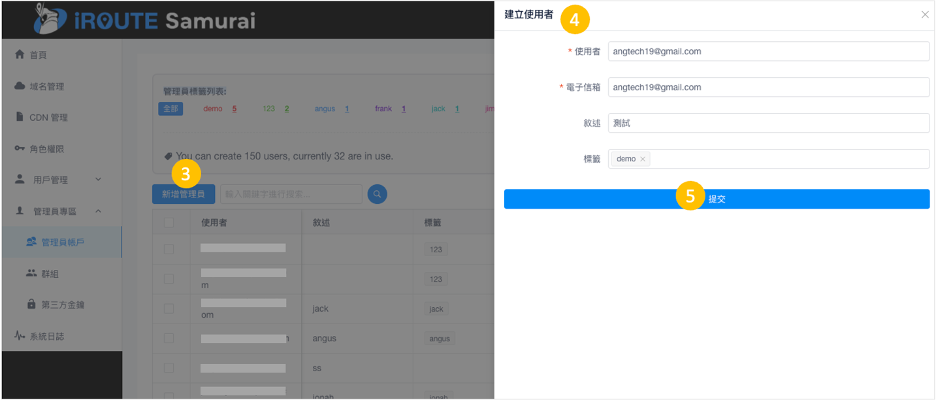Click the 新增管理員 button
The width and height of the screenshot is (936, 400).
pyautogui.click(x=183, y=194)
